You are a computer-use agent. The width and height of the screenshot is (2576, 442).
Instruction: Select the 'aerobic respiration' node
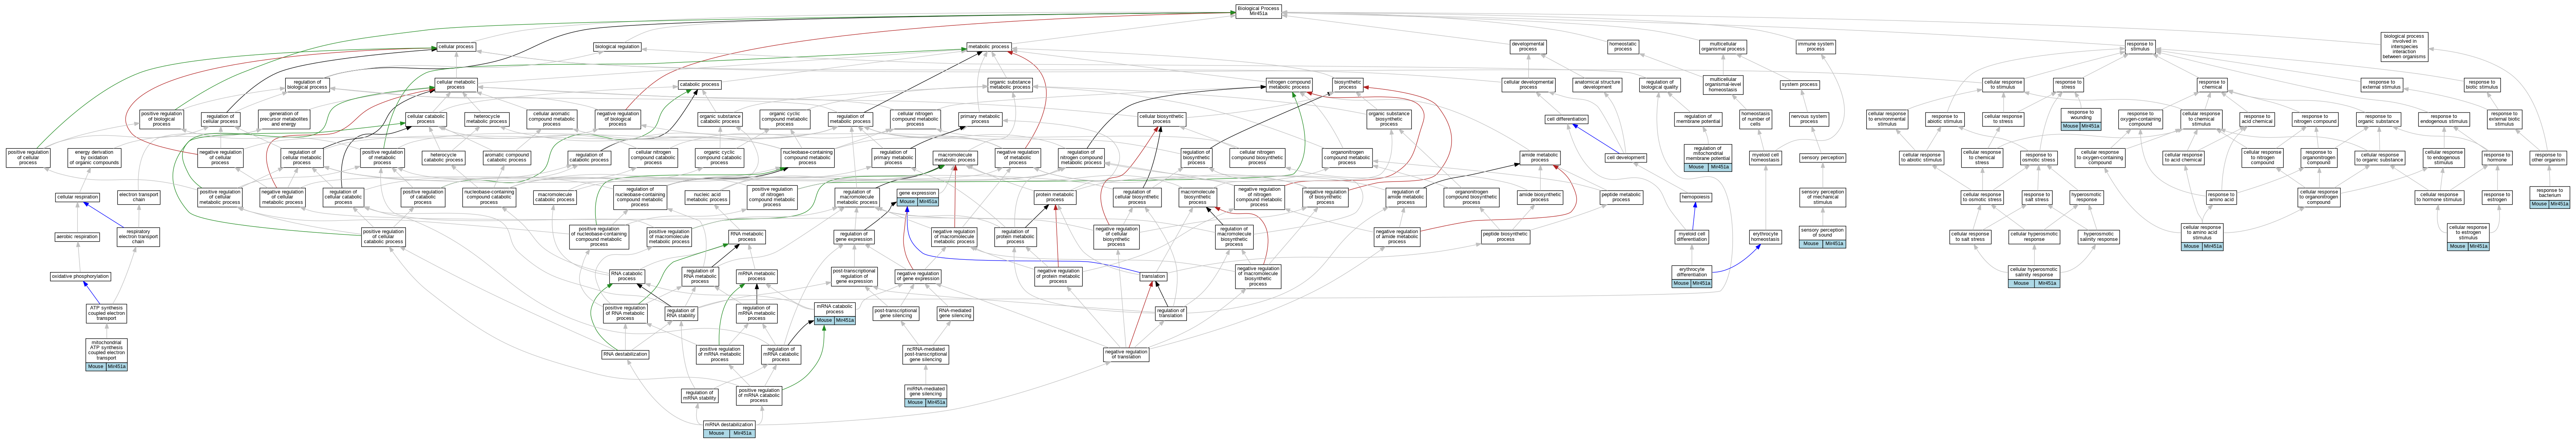click(x=77, y=237)
